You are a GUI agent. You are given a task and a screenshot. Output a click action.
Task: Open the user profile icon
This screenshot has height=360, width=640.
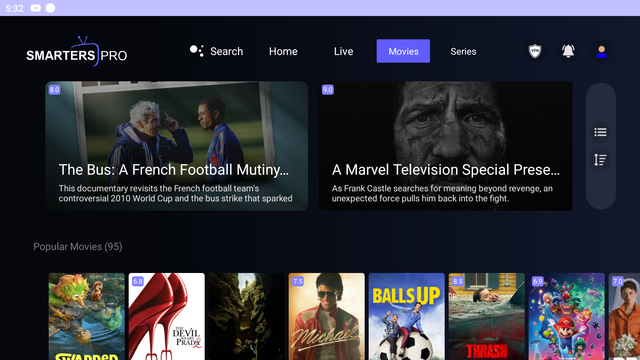601,51
